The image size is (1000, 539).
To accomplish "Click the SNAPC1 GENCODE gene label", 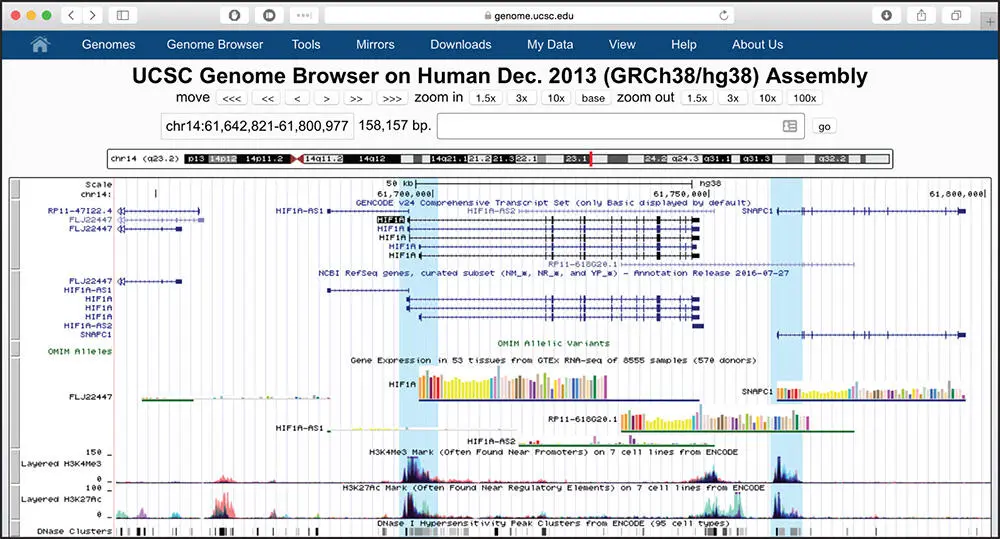I will (x=757, y=211).
